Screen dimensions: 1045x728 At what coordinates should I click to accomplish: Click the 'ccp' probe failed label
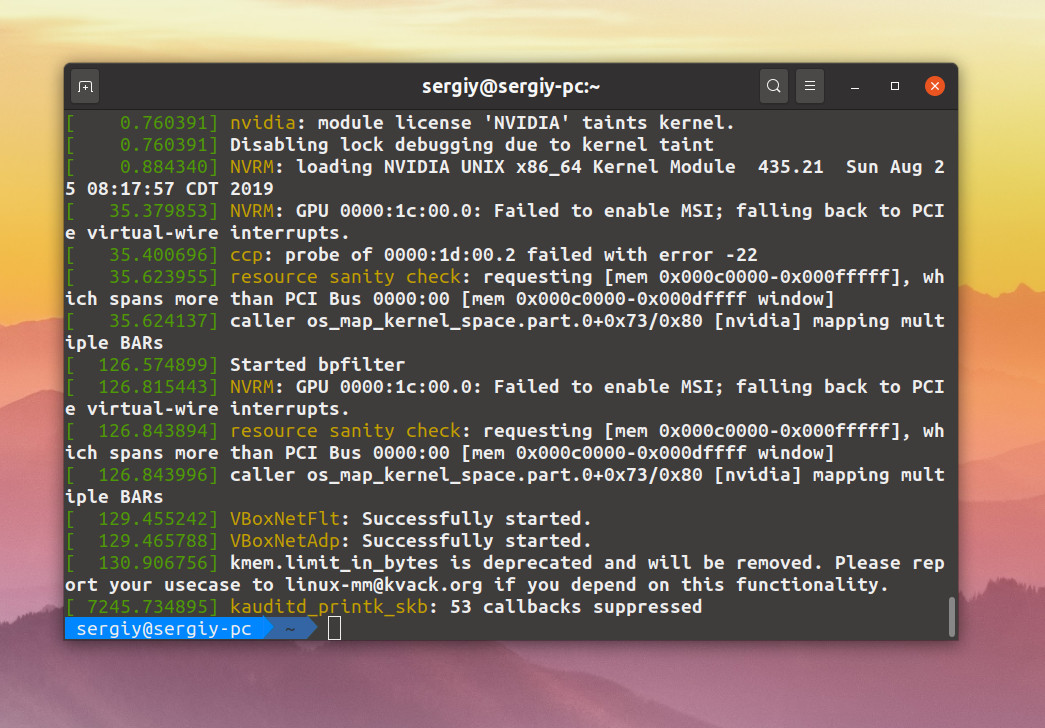(246, 255)
